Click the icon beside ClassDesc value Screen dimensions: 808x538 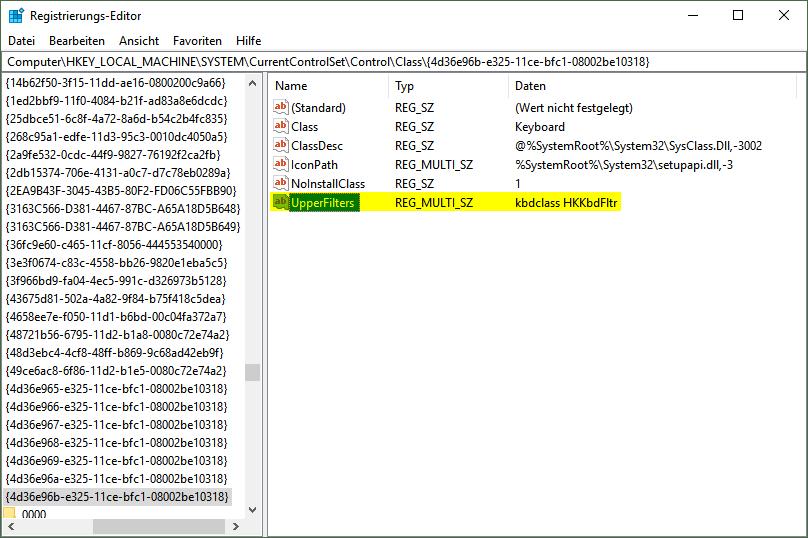coord(281,145)
